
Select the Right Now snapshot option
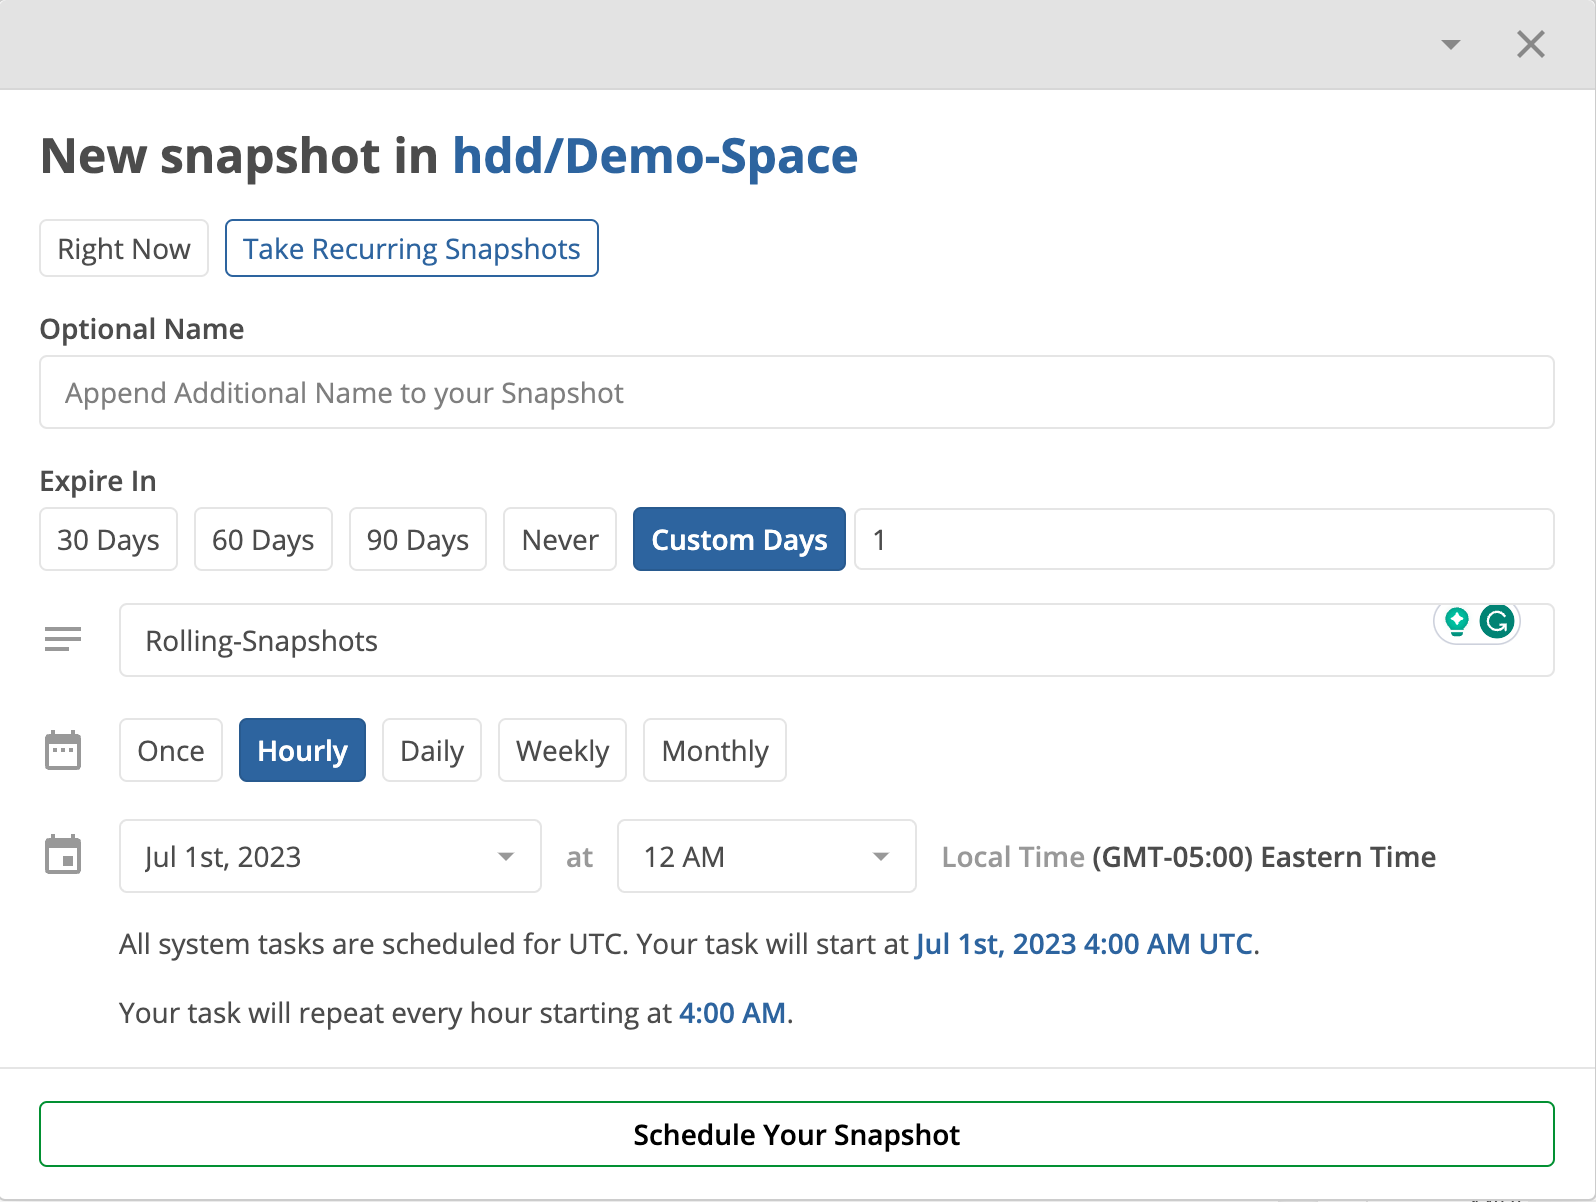124,248
